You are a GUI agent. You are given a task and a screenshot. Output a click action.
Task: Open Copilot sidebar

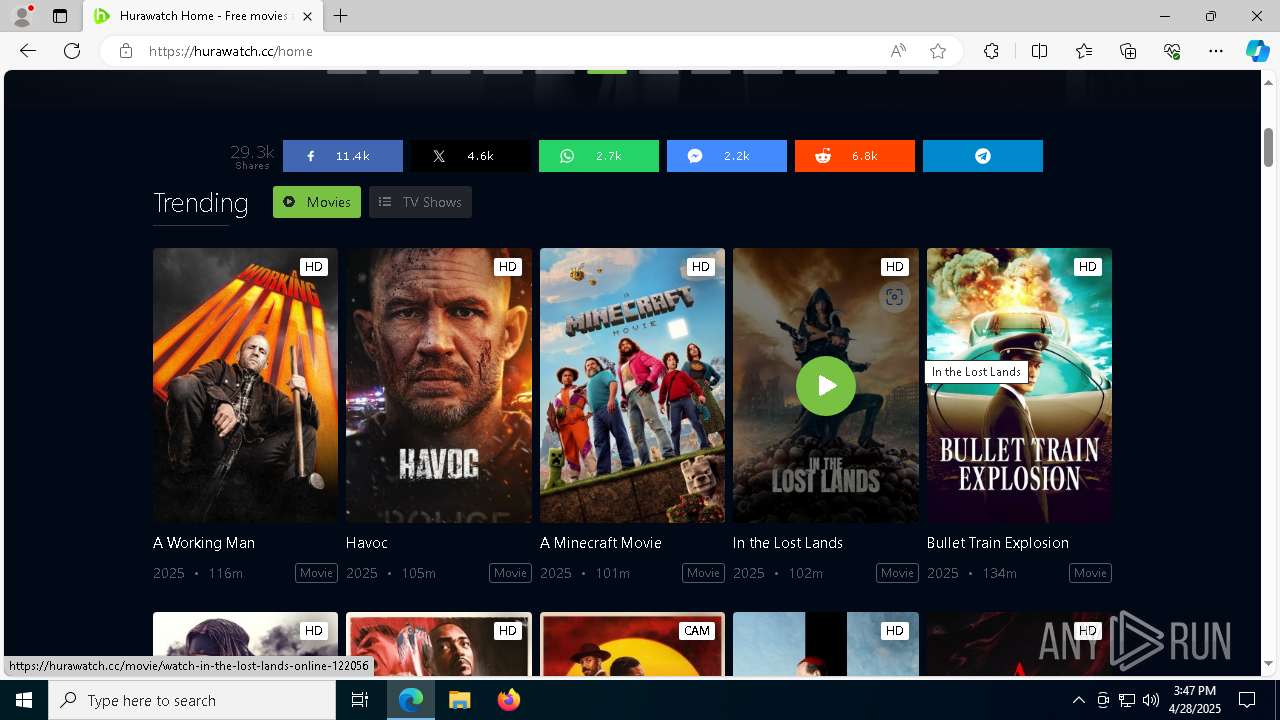click(x=1257, y=51)
